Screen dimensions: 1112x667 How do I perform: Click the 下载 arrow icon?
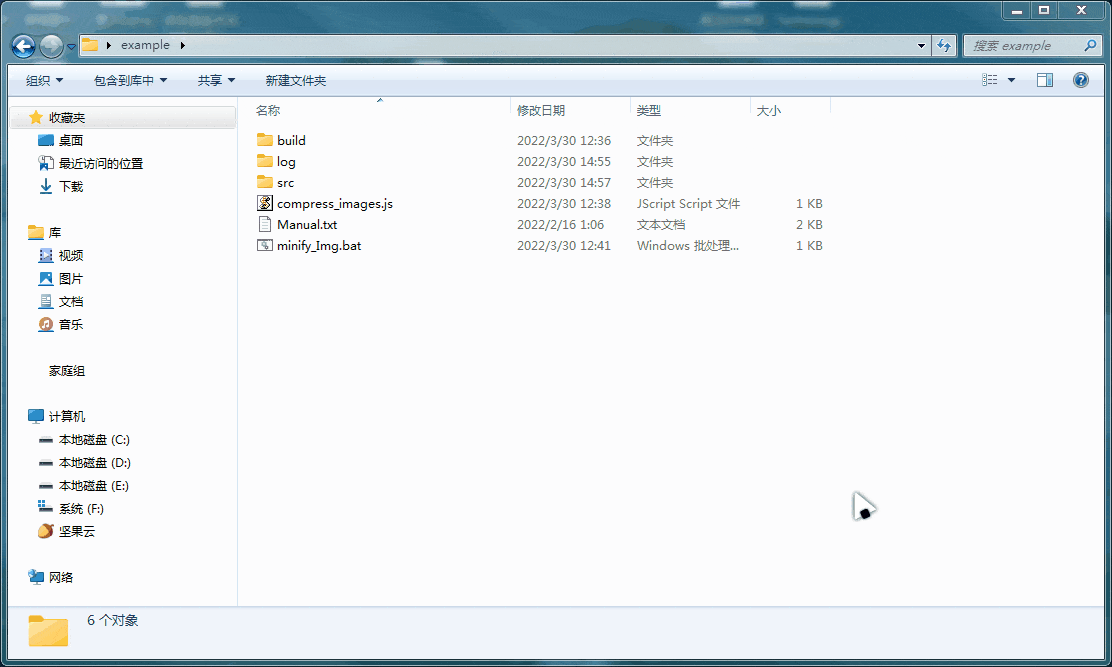pos(45,186)
